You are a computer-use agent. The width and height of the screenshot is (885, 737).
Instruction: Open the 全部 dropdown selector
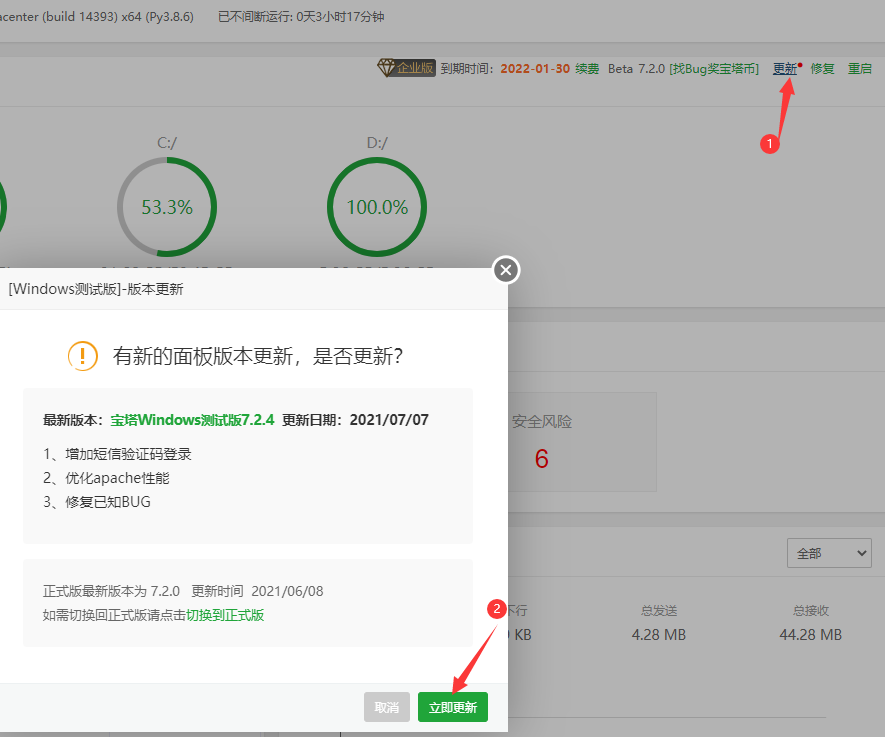coord(829,553)
